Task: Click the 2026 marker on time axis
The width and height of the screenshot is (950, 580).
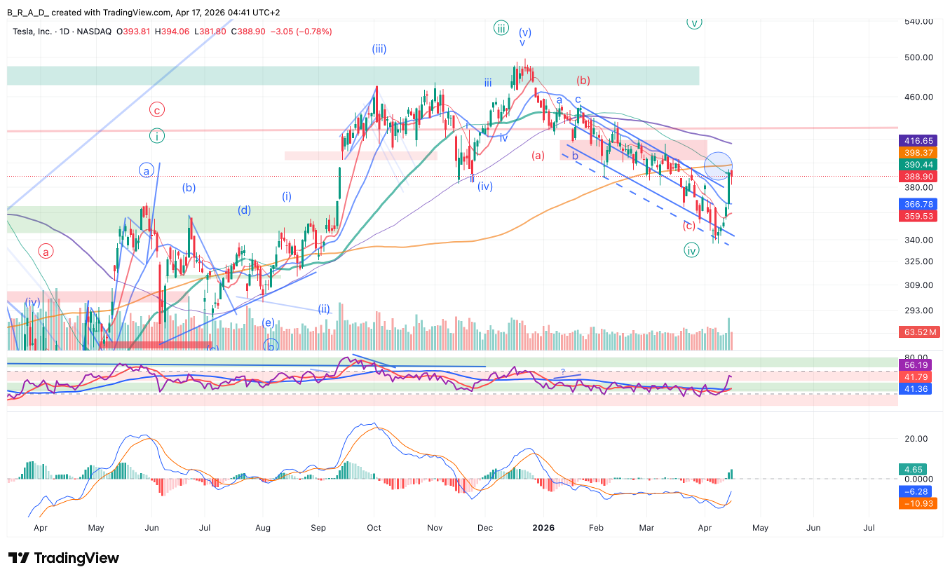Action: click(543, 525)
